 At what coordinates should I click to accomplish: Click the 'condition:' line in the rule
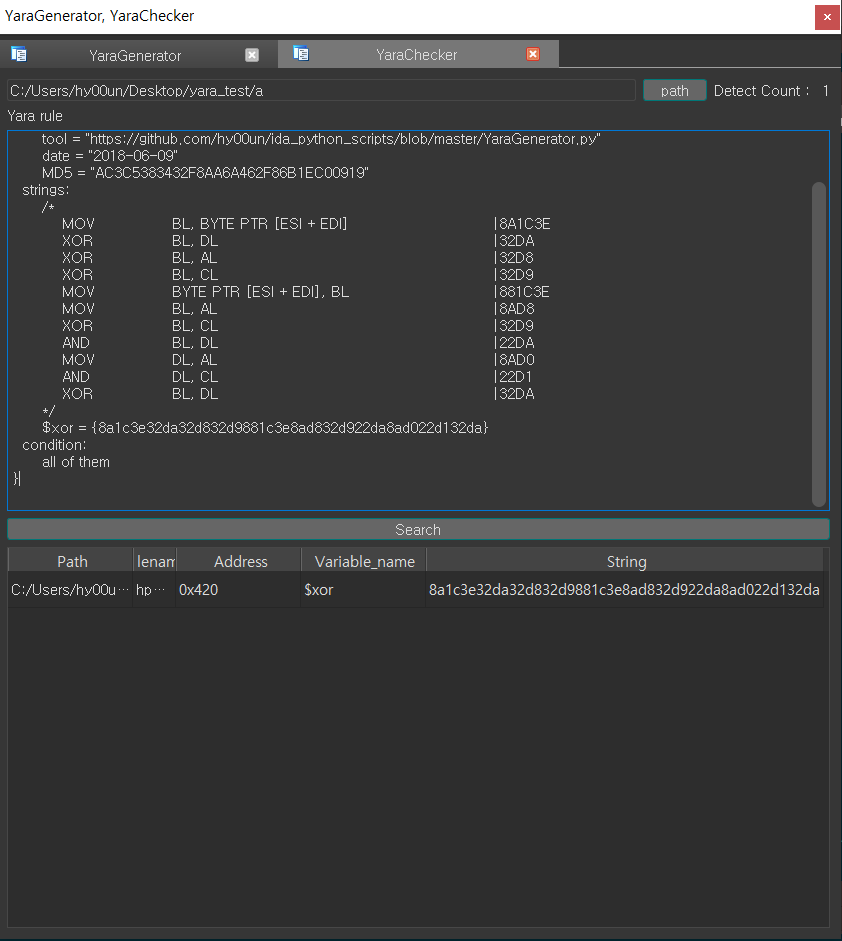click(54, 445)
